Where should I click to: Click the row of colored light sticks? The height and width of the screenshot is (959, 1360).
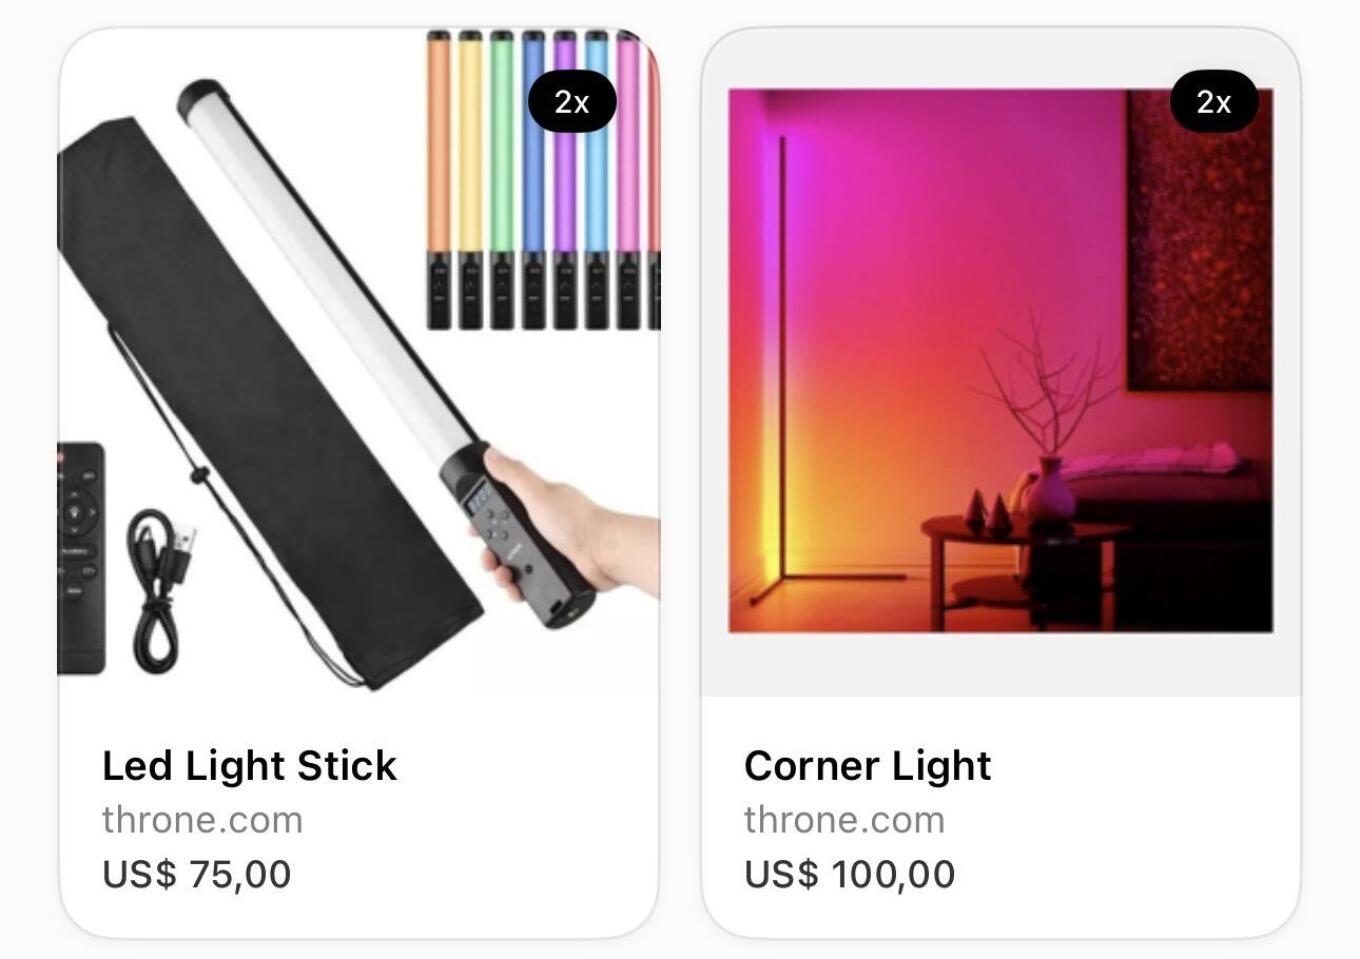click(542, 180)
